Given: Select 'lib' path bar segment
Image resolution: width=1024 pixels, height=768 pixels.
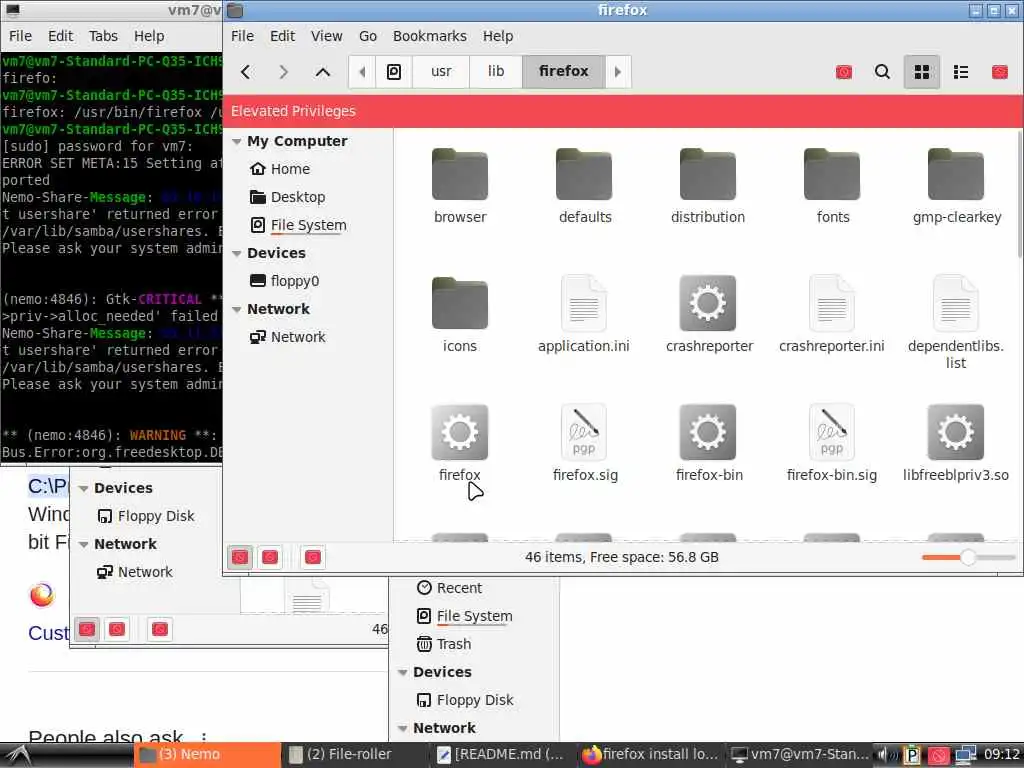Looking at the screenshot, I should 496,71.
